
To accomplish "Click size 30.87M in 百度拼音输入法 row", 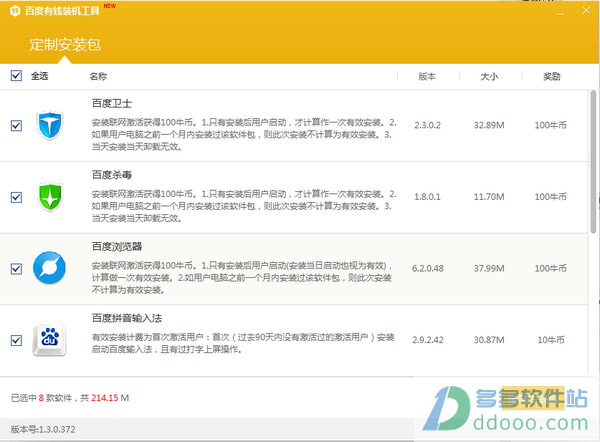I will pos(489,340).
